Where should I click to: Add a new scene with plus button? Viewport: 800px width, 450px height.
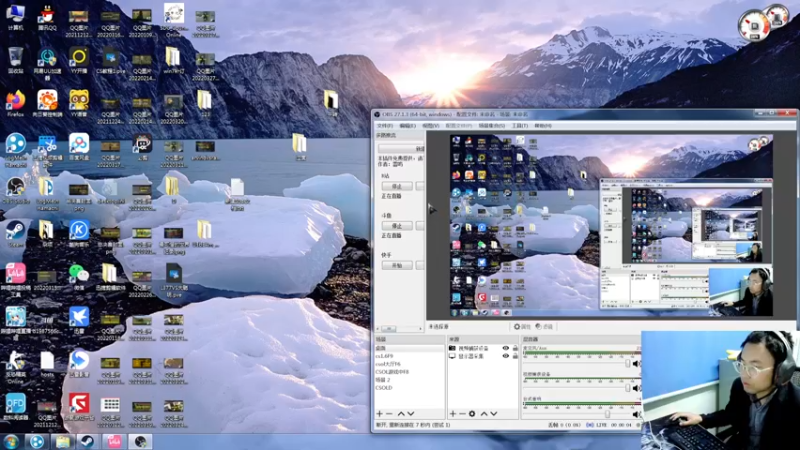(380, 414)
